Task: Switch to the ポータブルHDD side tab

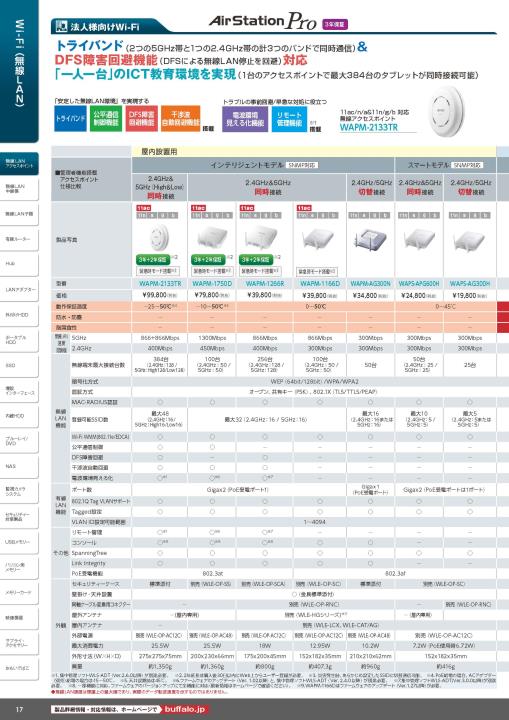Action: click(19, 340)
